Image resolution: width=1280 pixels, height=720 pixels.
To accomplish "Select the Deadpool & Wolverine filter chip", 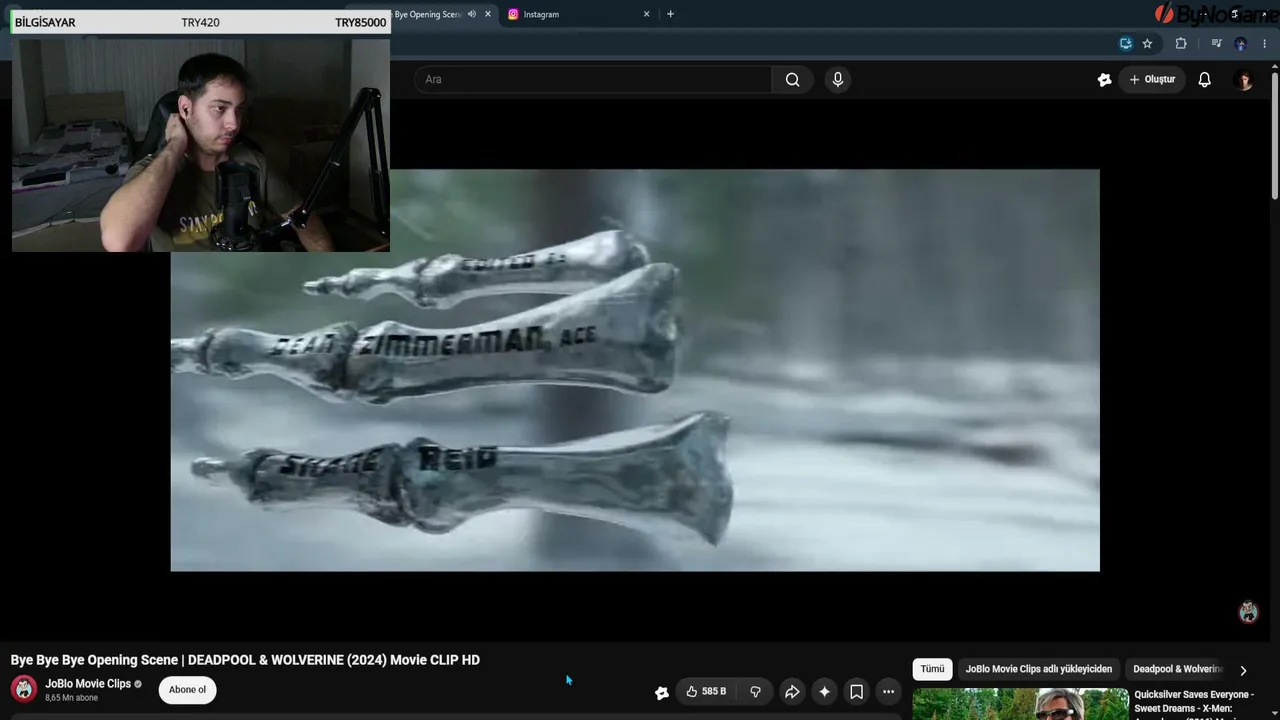I will pyautogui.click(x=1177, y=669).
